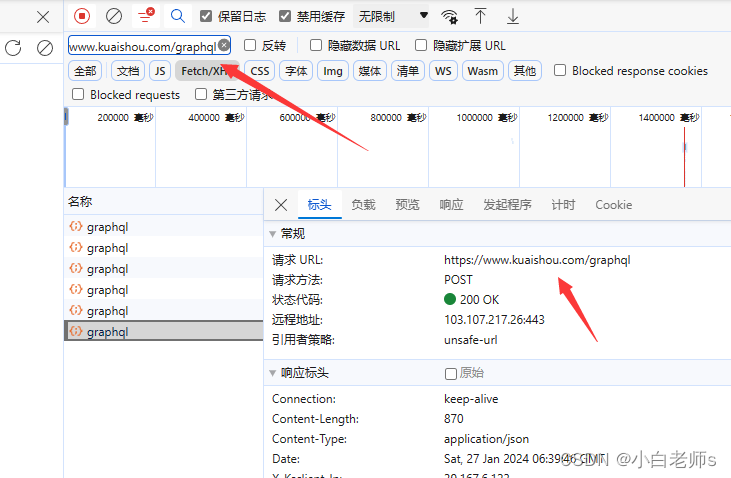This screenshot has height=478, width=731.
Task: Switch to the 预览 preview tab
Action: [407, 205]
